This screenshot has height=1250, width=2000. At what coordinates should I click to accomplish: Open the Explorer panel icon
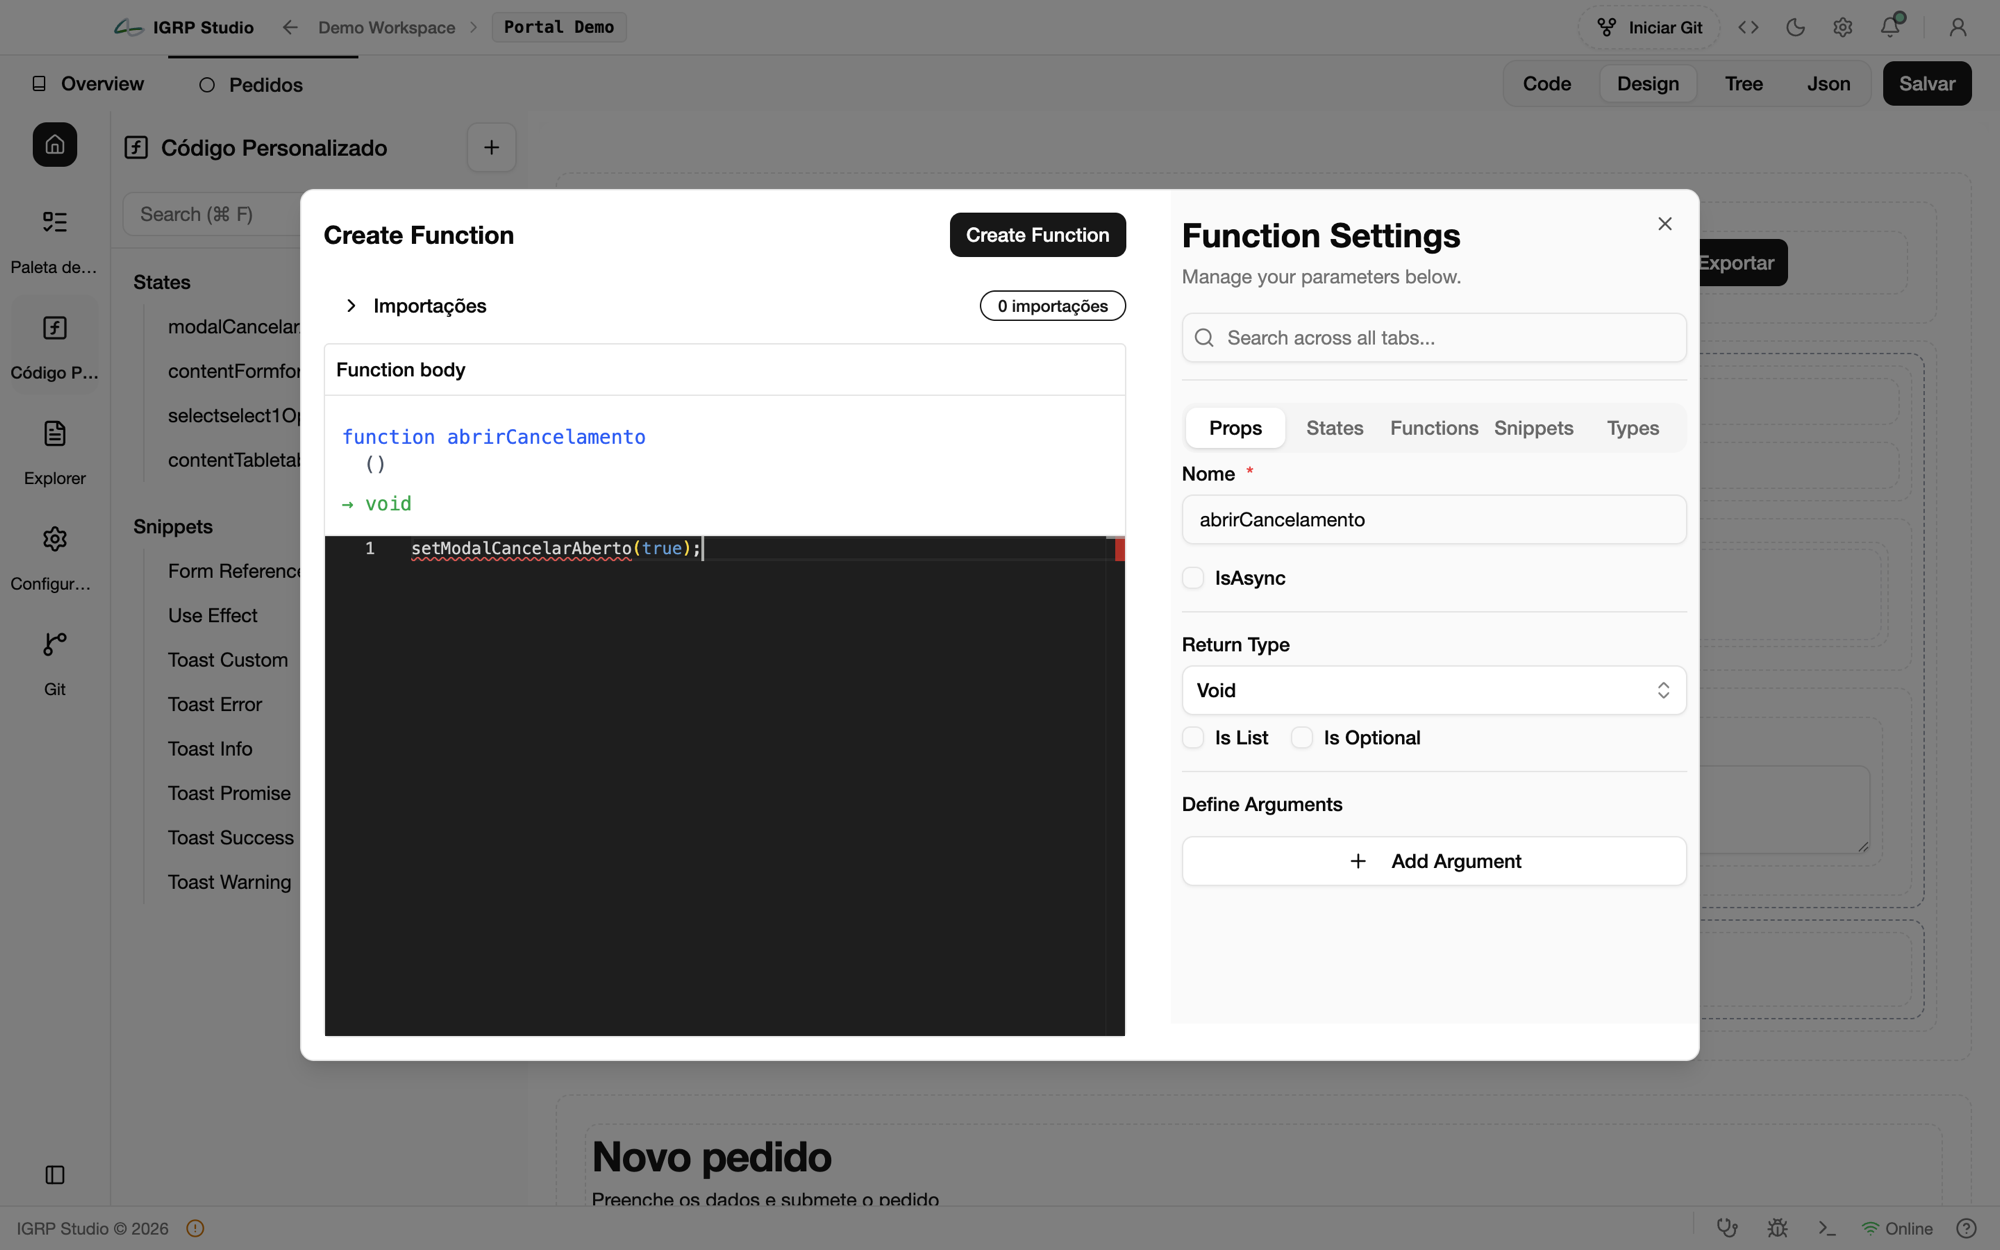[x=55, y=433]
